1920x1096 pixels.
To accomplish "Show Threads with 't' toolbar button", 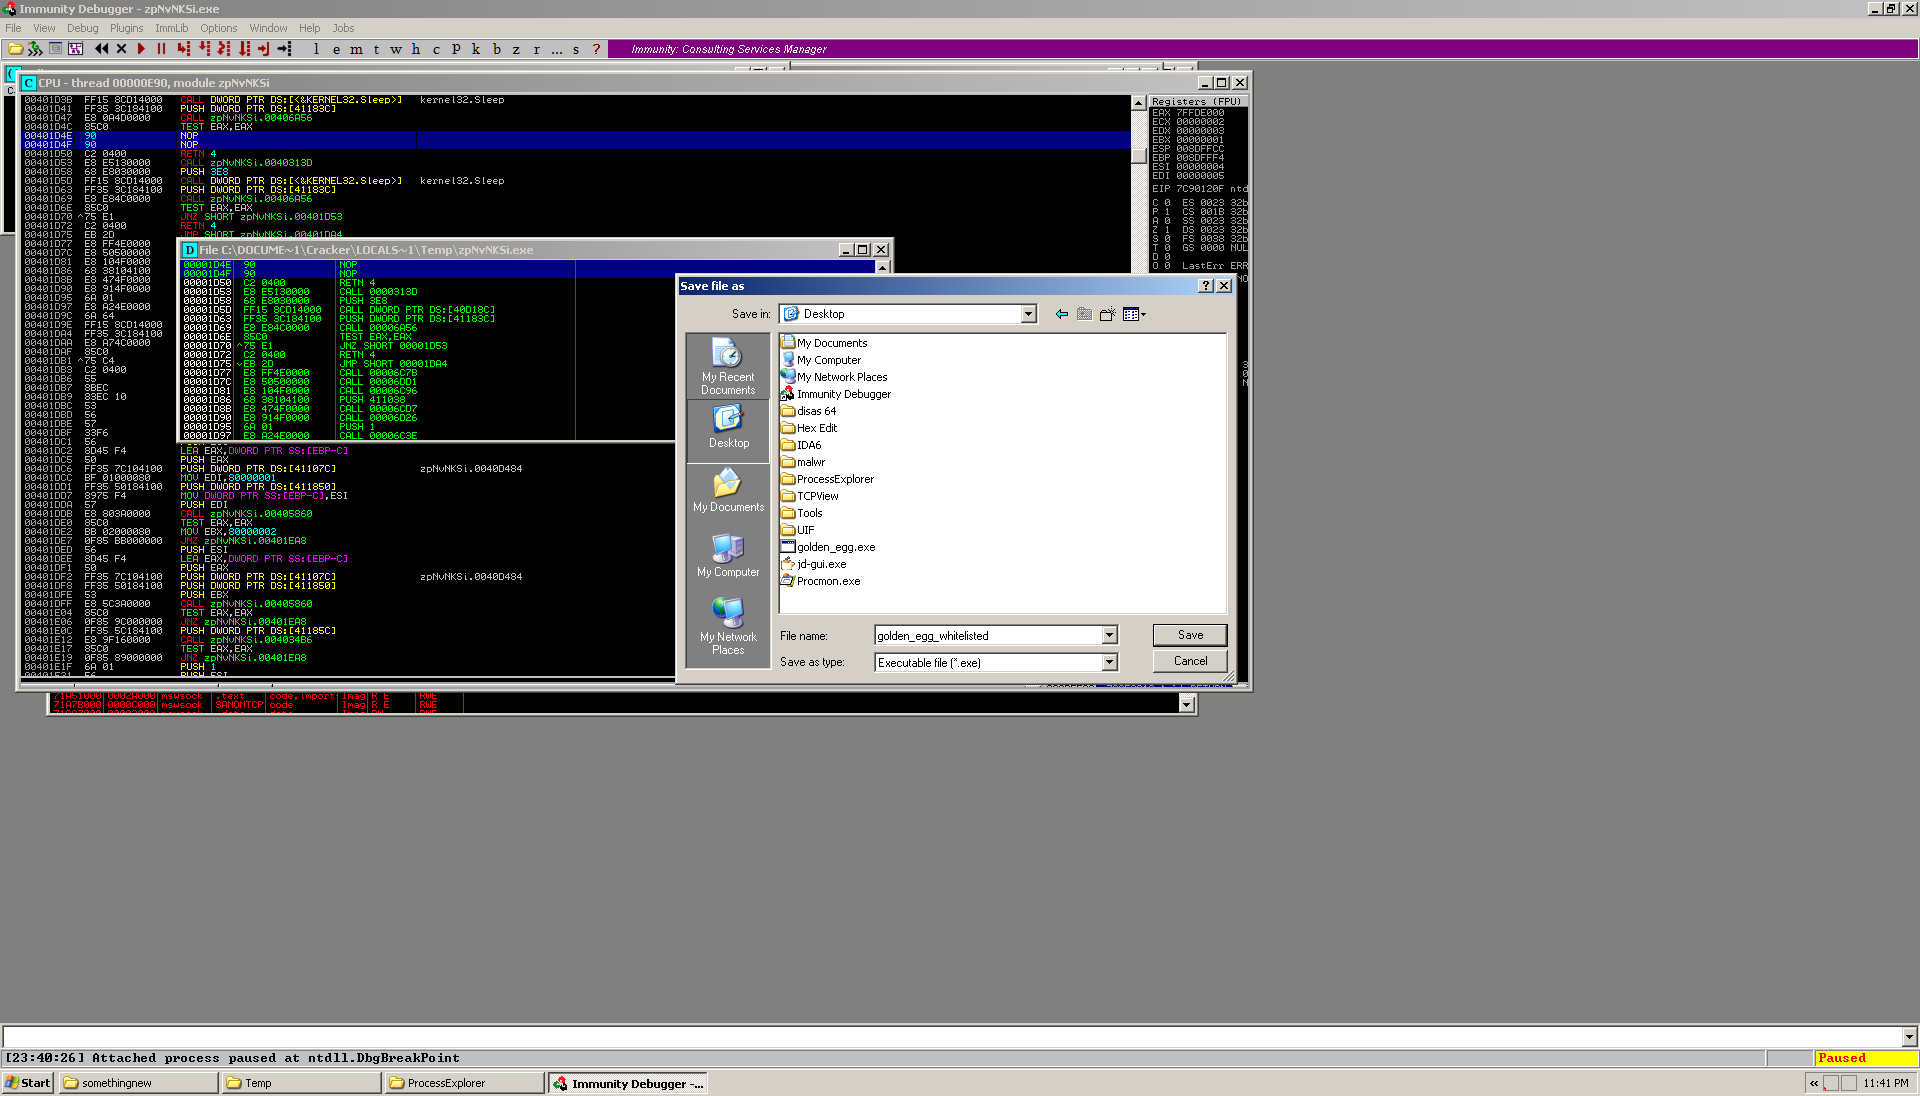I will pos(376,48).
